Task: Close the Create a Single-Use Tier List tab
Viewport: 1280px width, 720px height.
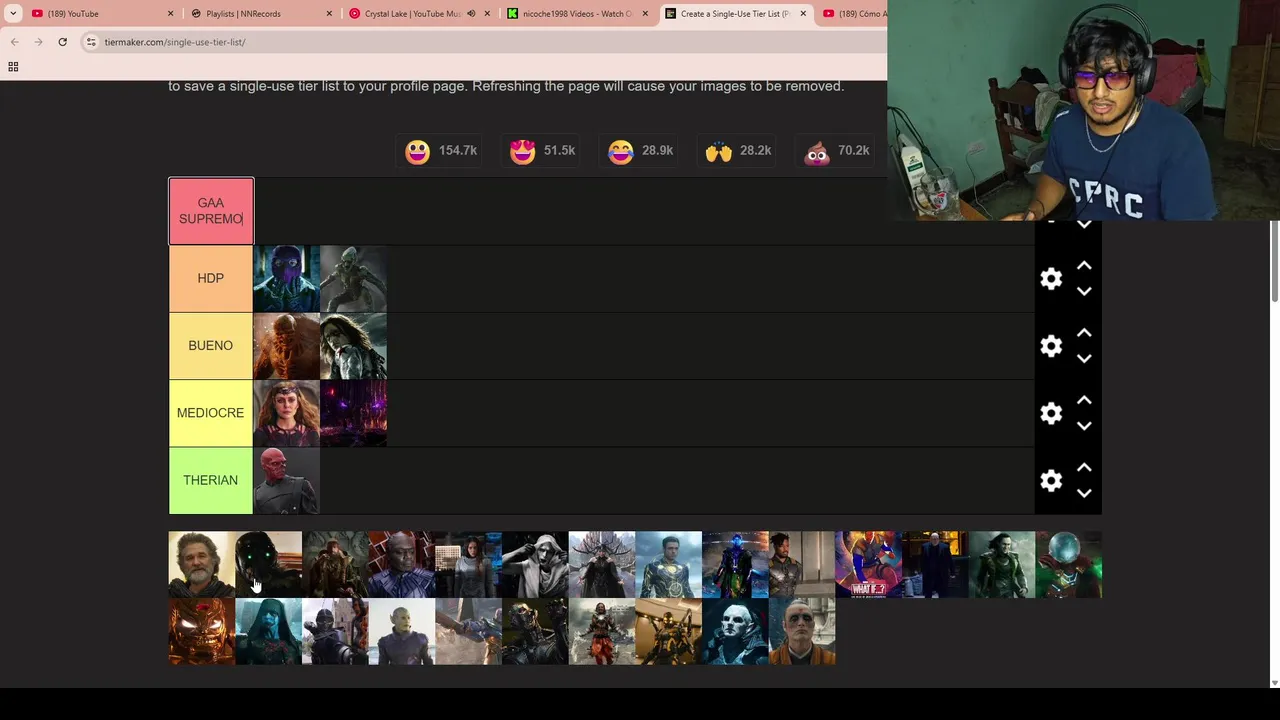Action: 803,14
